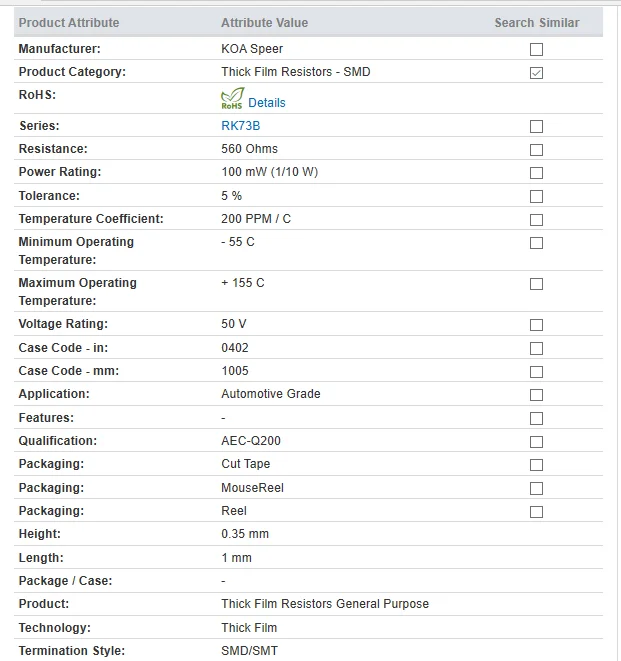This screenshot has width=621, height=661.
Task: Select the Qualification AEC-Q200 checkbox
Action: click(536, 442)
